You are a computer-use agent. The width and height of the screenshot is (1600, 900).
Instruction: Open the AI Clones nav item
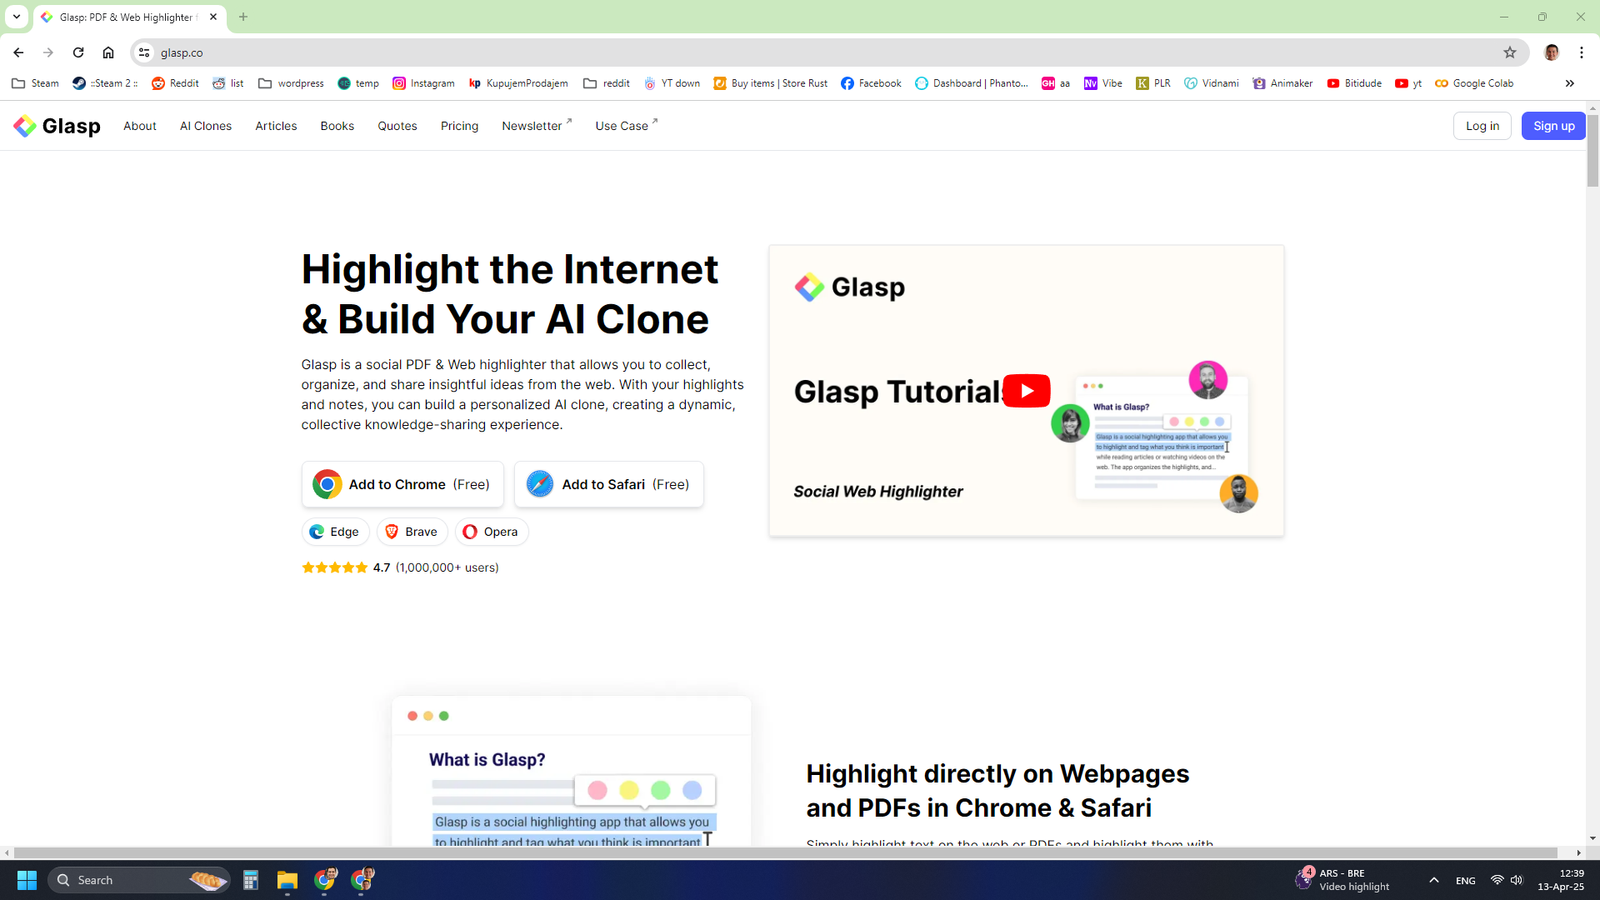[206, 126]
